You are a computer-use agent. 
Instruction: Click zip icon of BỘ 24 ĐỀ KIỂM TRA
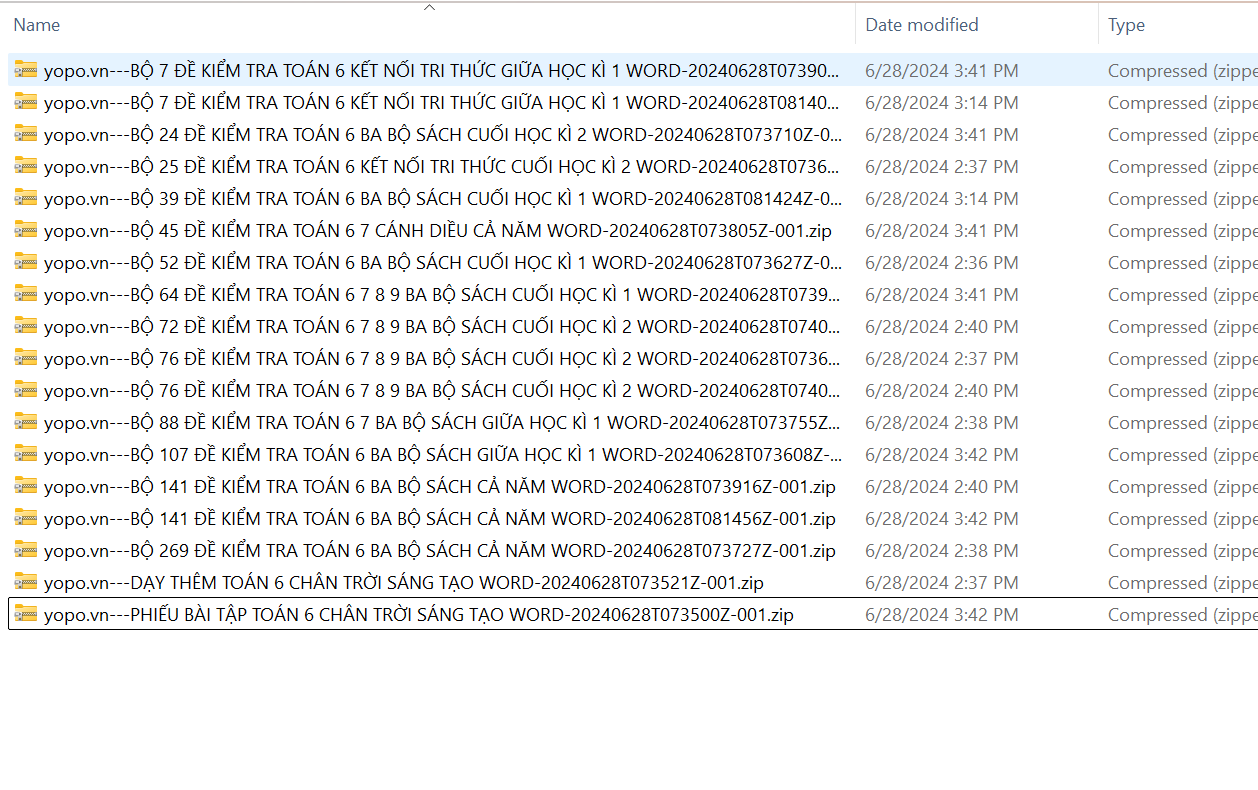click(x=26, y=135)
